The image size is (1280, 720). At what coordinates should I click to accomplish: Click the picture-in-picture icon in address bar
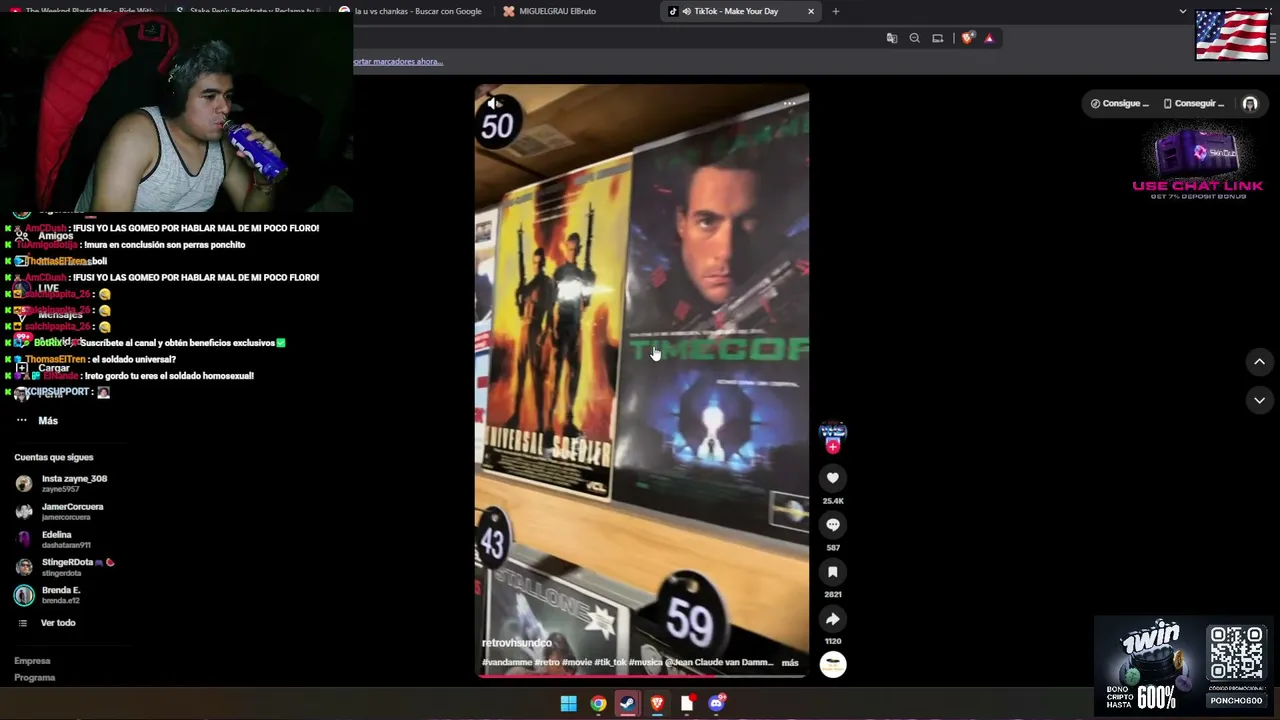pyautogui.click(x=938, y=38)
